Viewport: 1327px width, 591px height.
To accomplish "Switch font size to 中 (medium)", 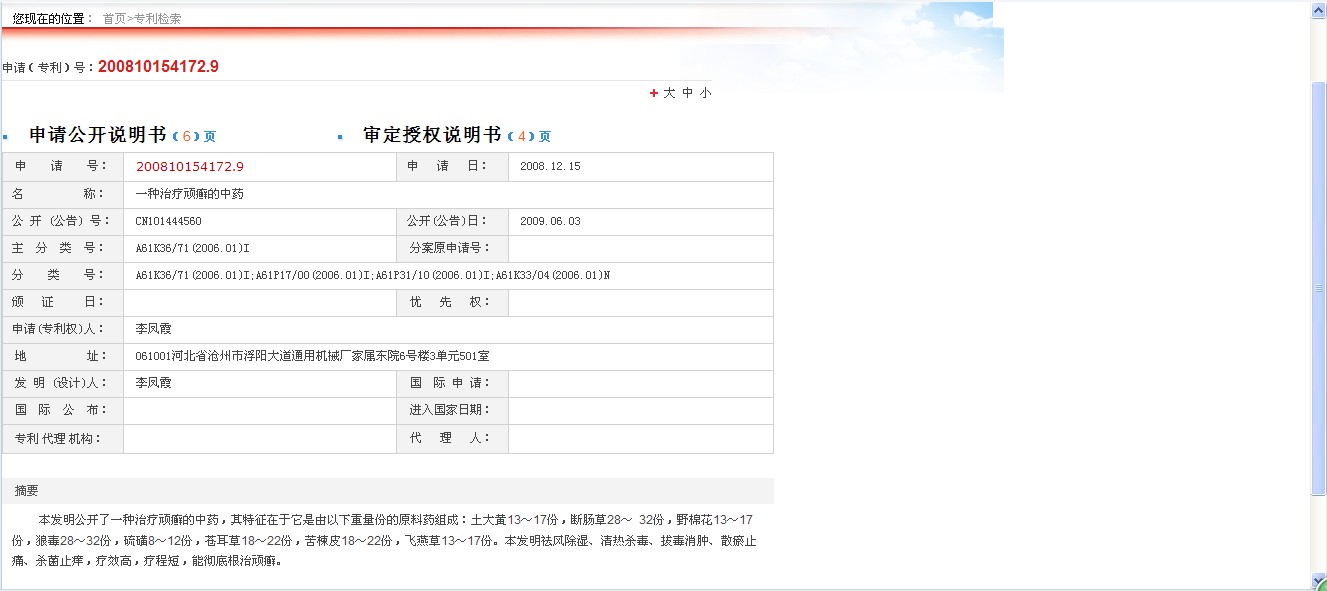I will pyautogui.click(x=687, y=93).
